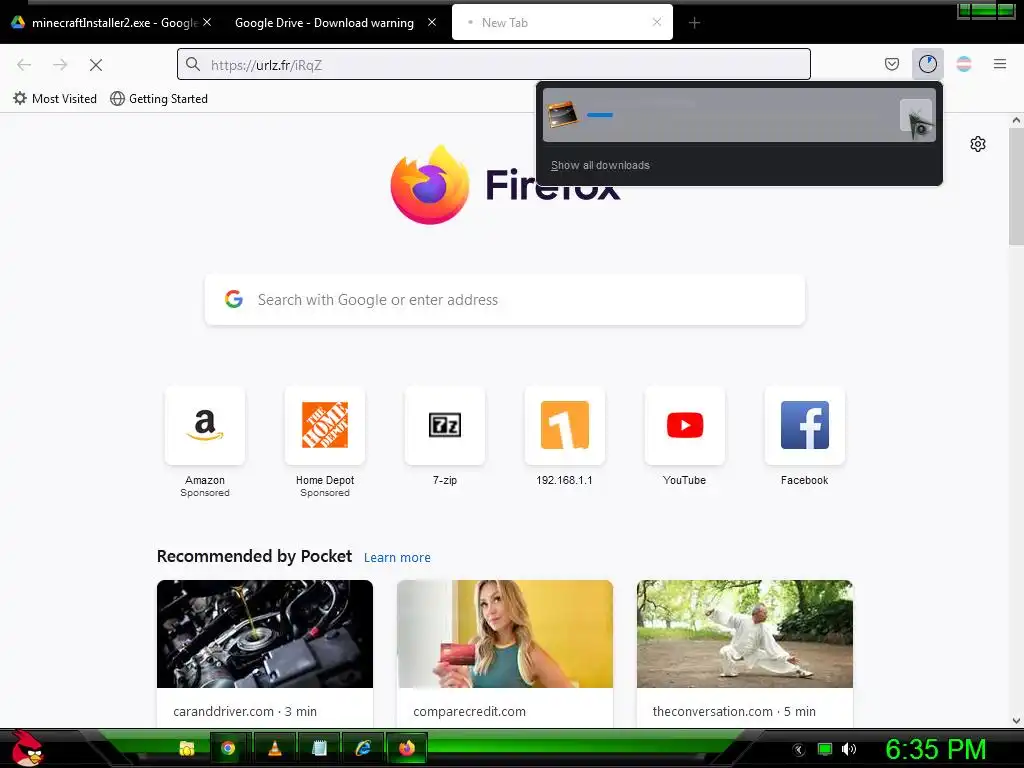Launch VLC from the taskbar
Viewport: 1024px width, 768px height.
pos(275,748)
